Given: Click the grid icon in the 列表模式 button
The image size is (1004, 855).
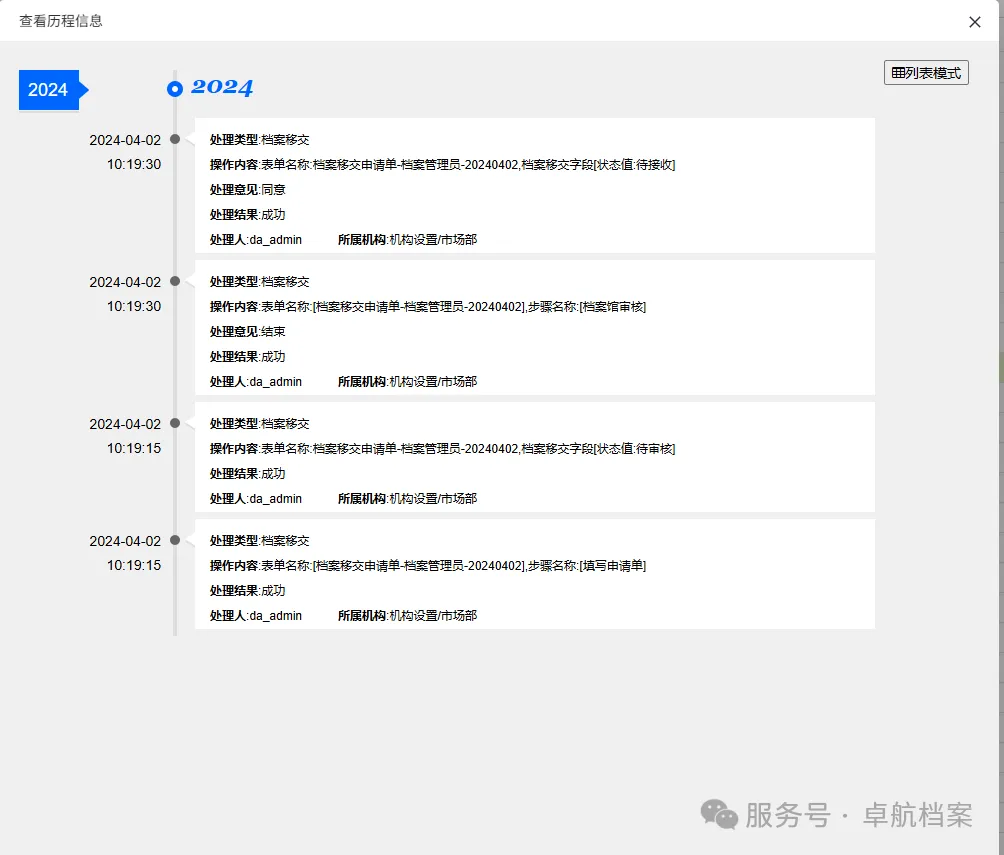Looking at the screenshot, I should tap(898, 73).
